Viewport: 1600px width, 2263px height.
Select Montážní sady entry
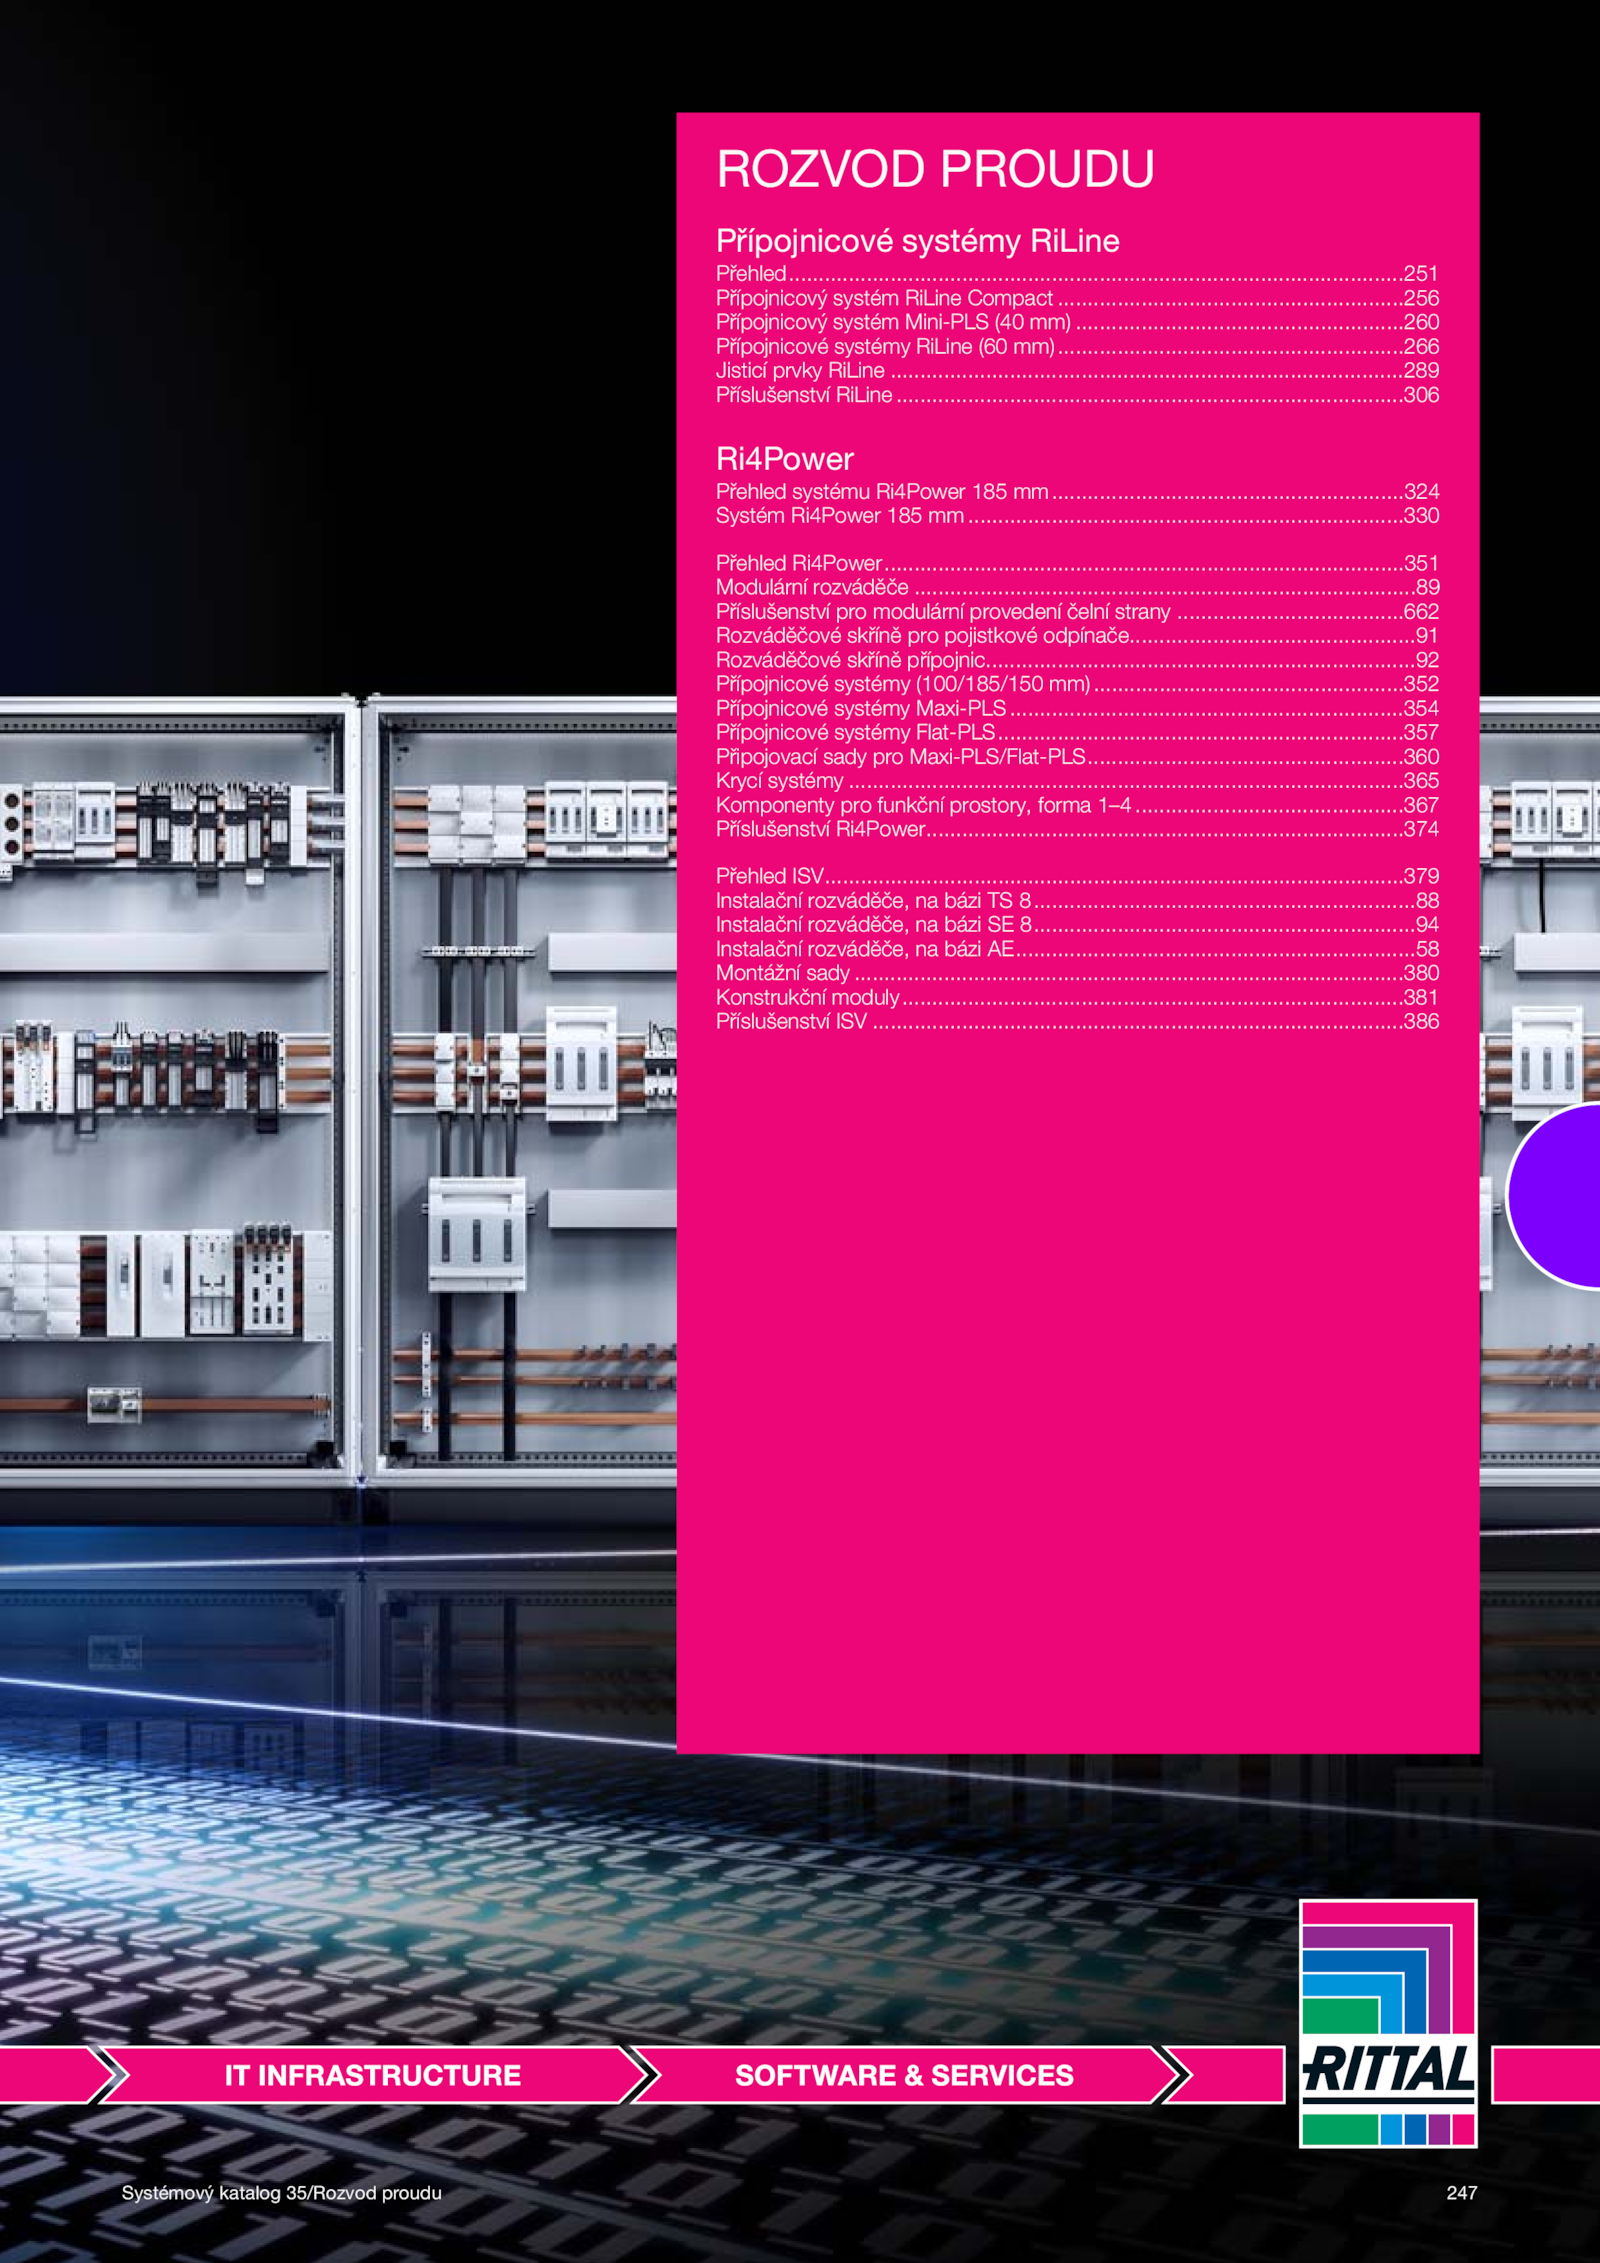1077,973
